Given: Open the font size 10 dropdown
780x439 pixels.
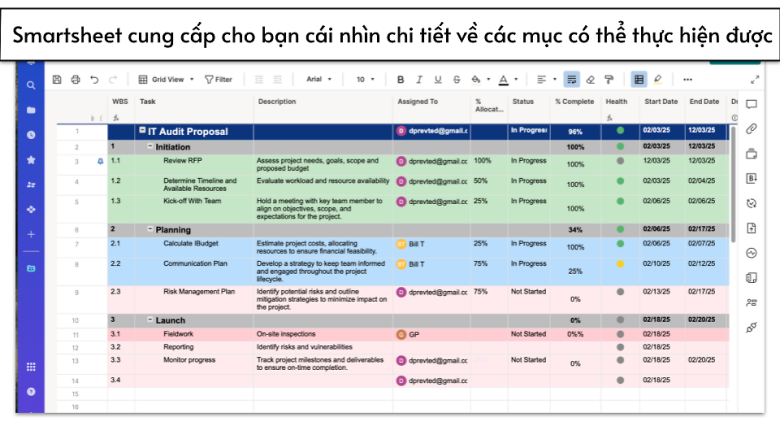Looking at the screenshot, I should click(365, 80).
